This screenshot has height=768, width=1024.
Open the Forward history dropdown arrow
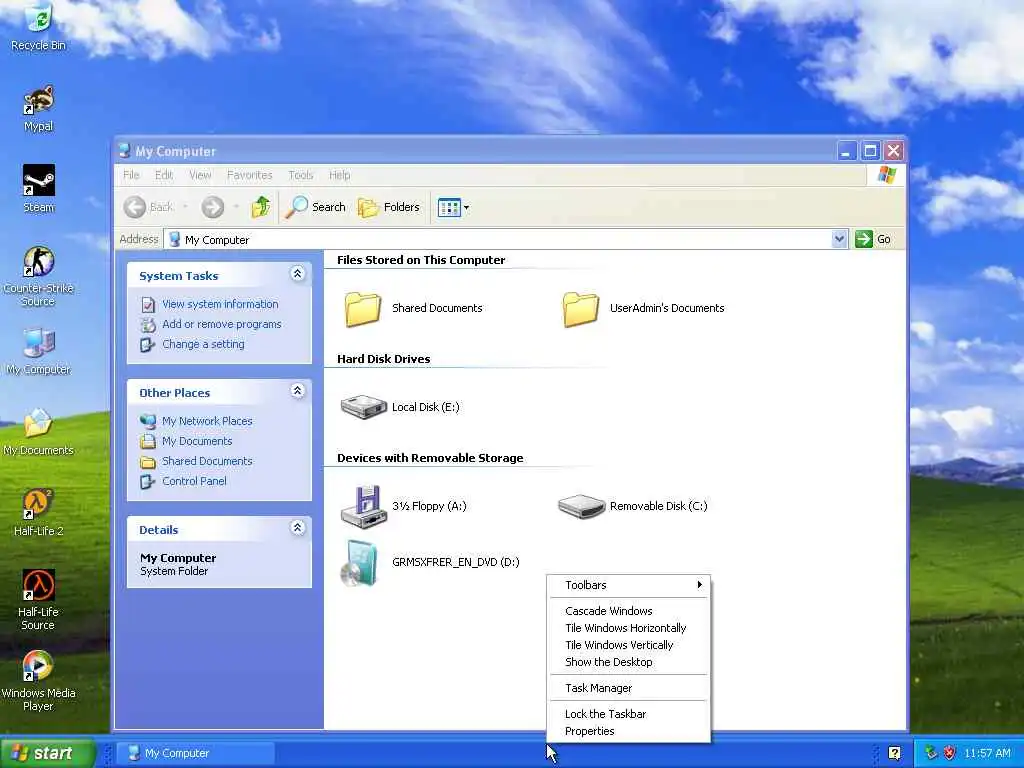(x=236, y=207)
